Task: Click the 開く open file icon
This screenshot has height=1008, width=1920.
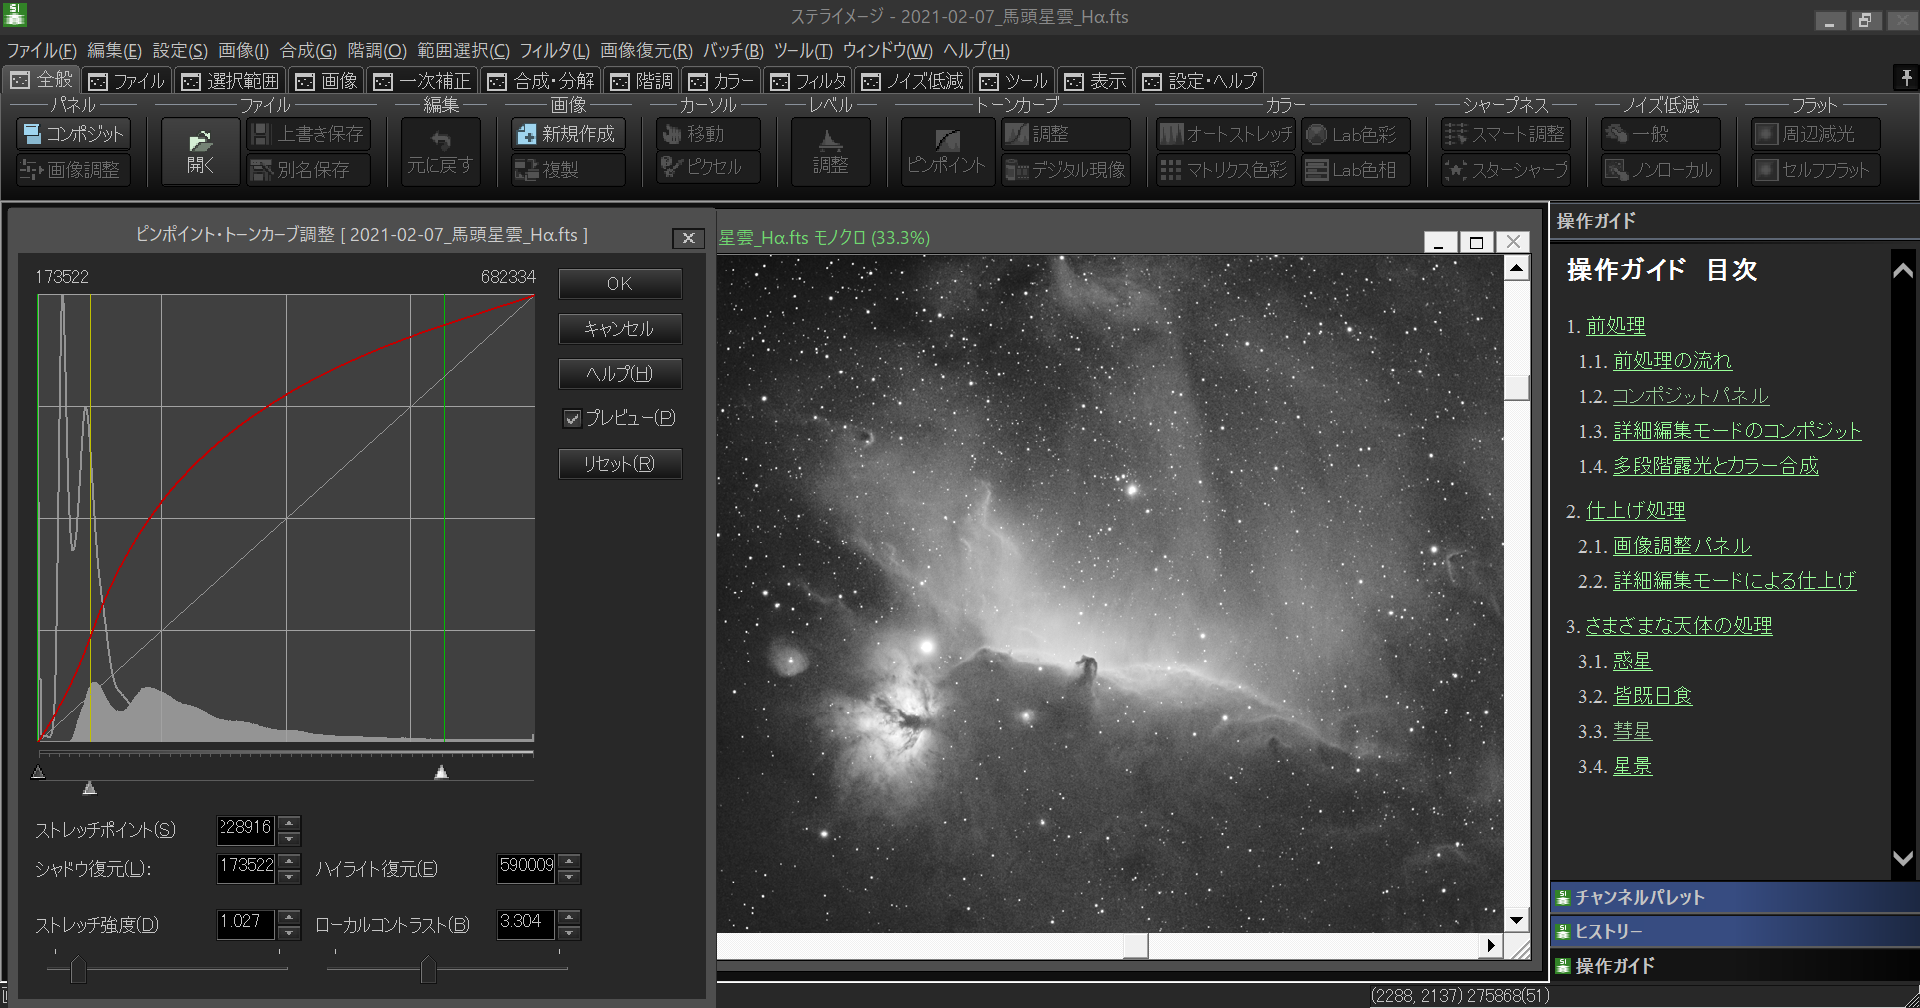Action: pyautogui.click(x=200, y=142)
